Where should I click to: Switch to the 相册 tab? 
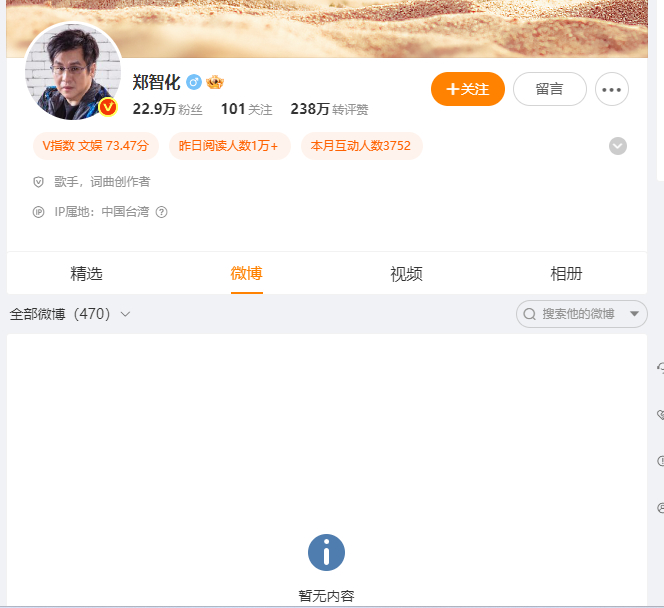[x=566, y=274]
